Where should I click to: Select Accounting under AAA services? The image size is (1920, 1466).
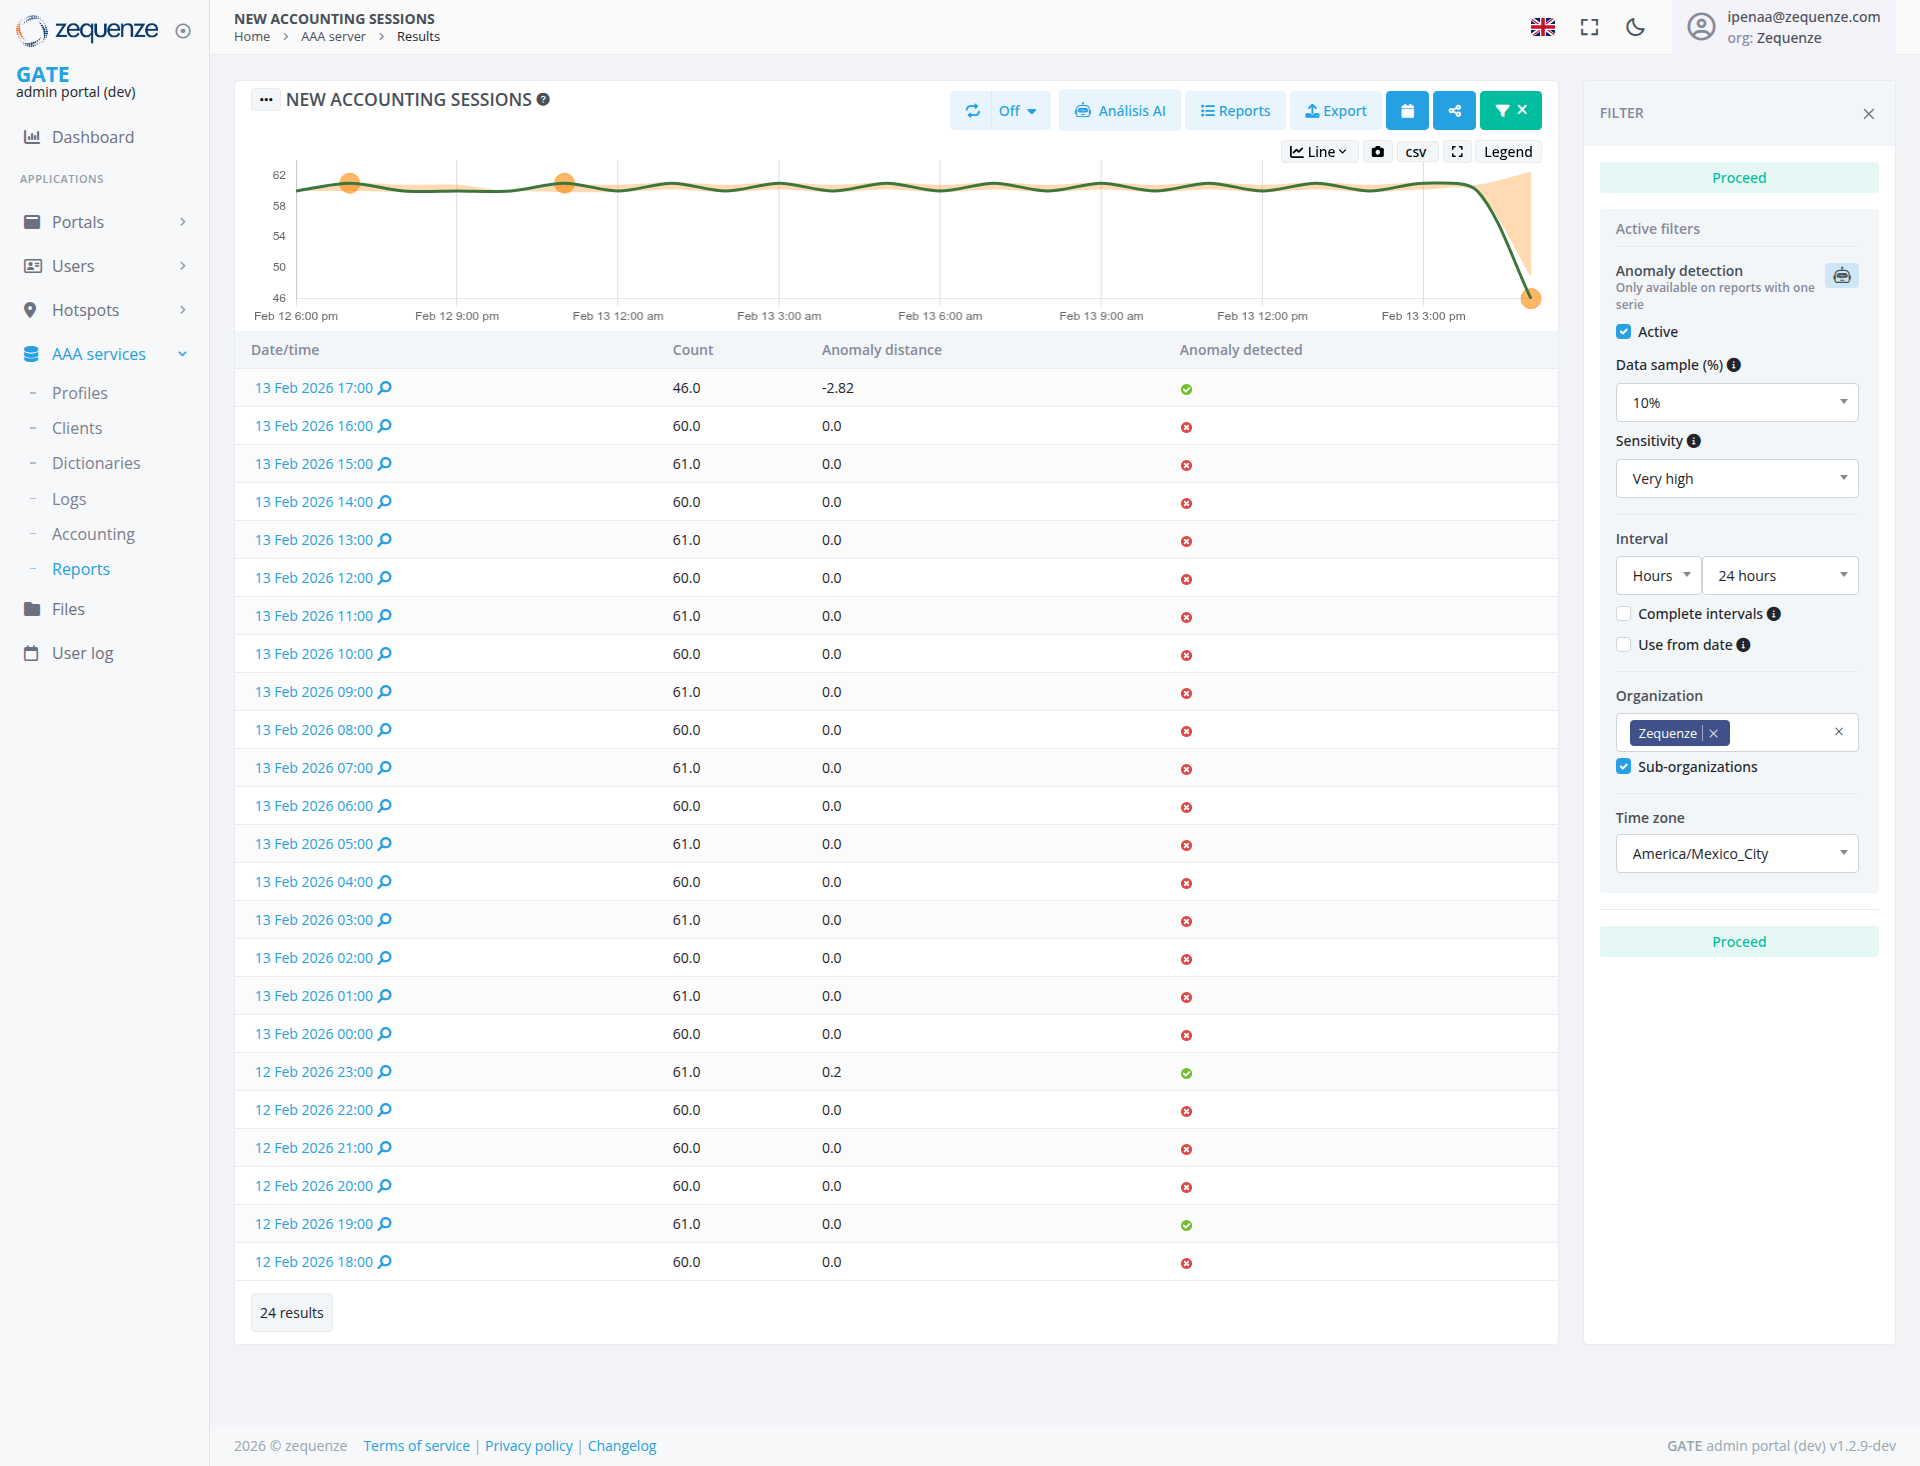pos(93,533)
